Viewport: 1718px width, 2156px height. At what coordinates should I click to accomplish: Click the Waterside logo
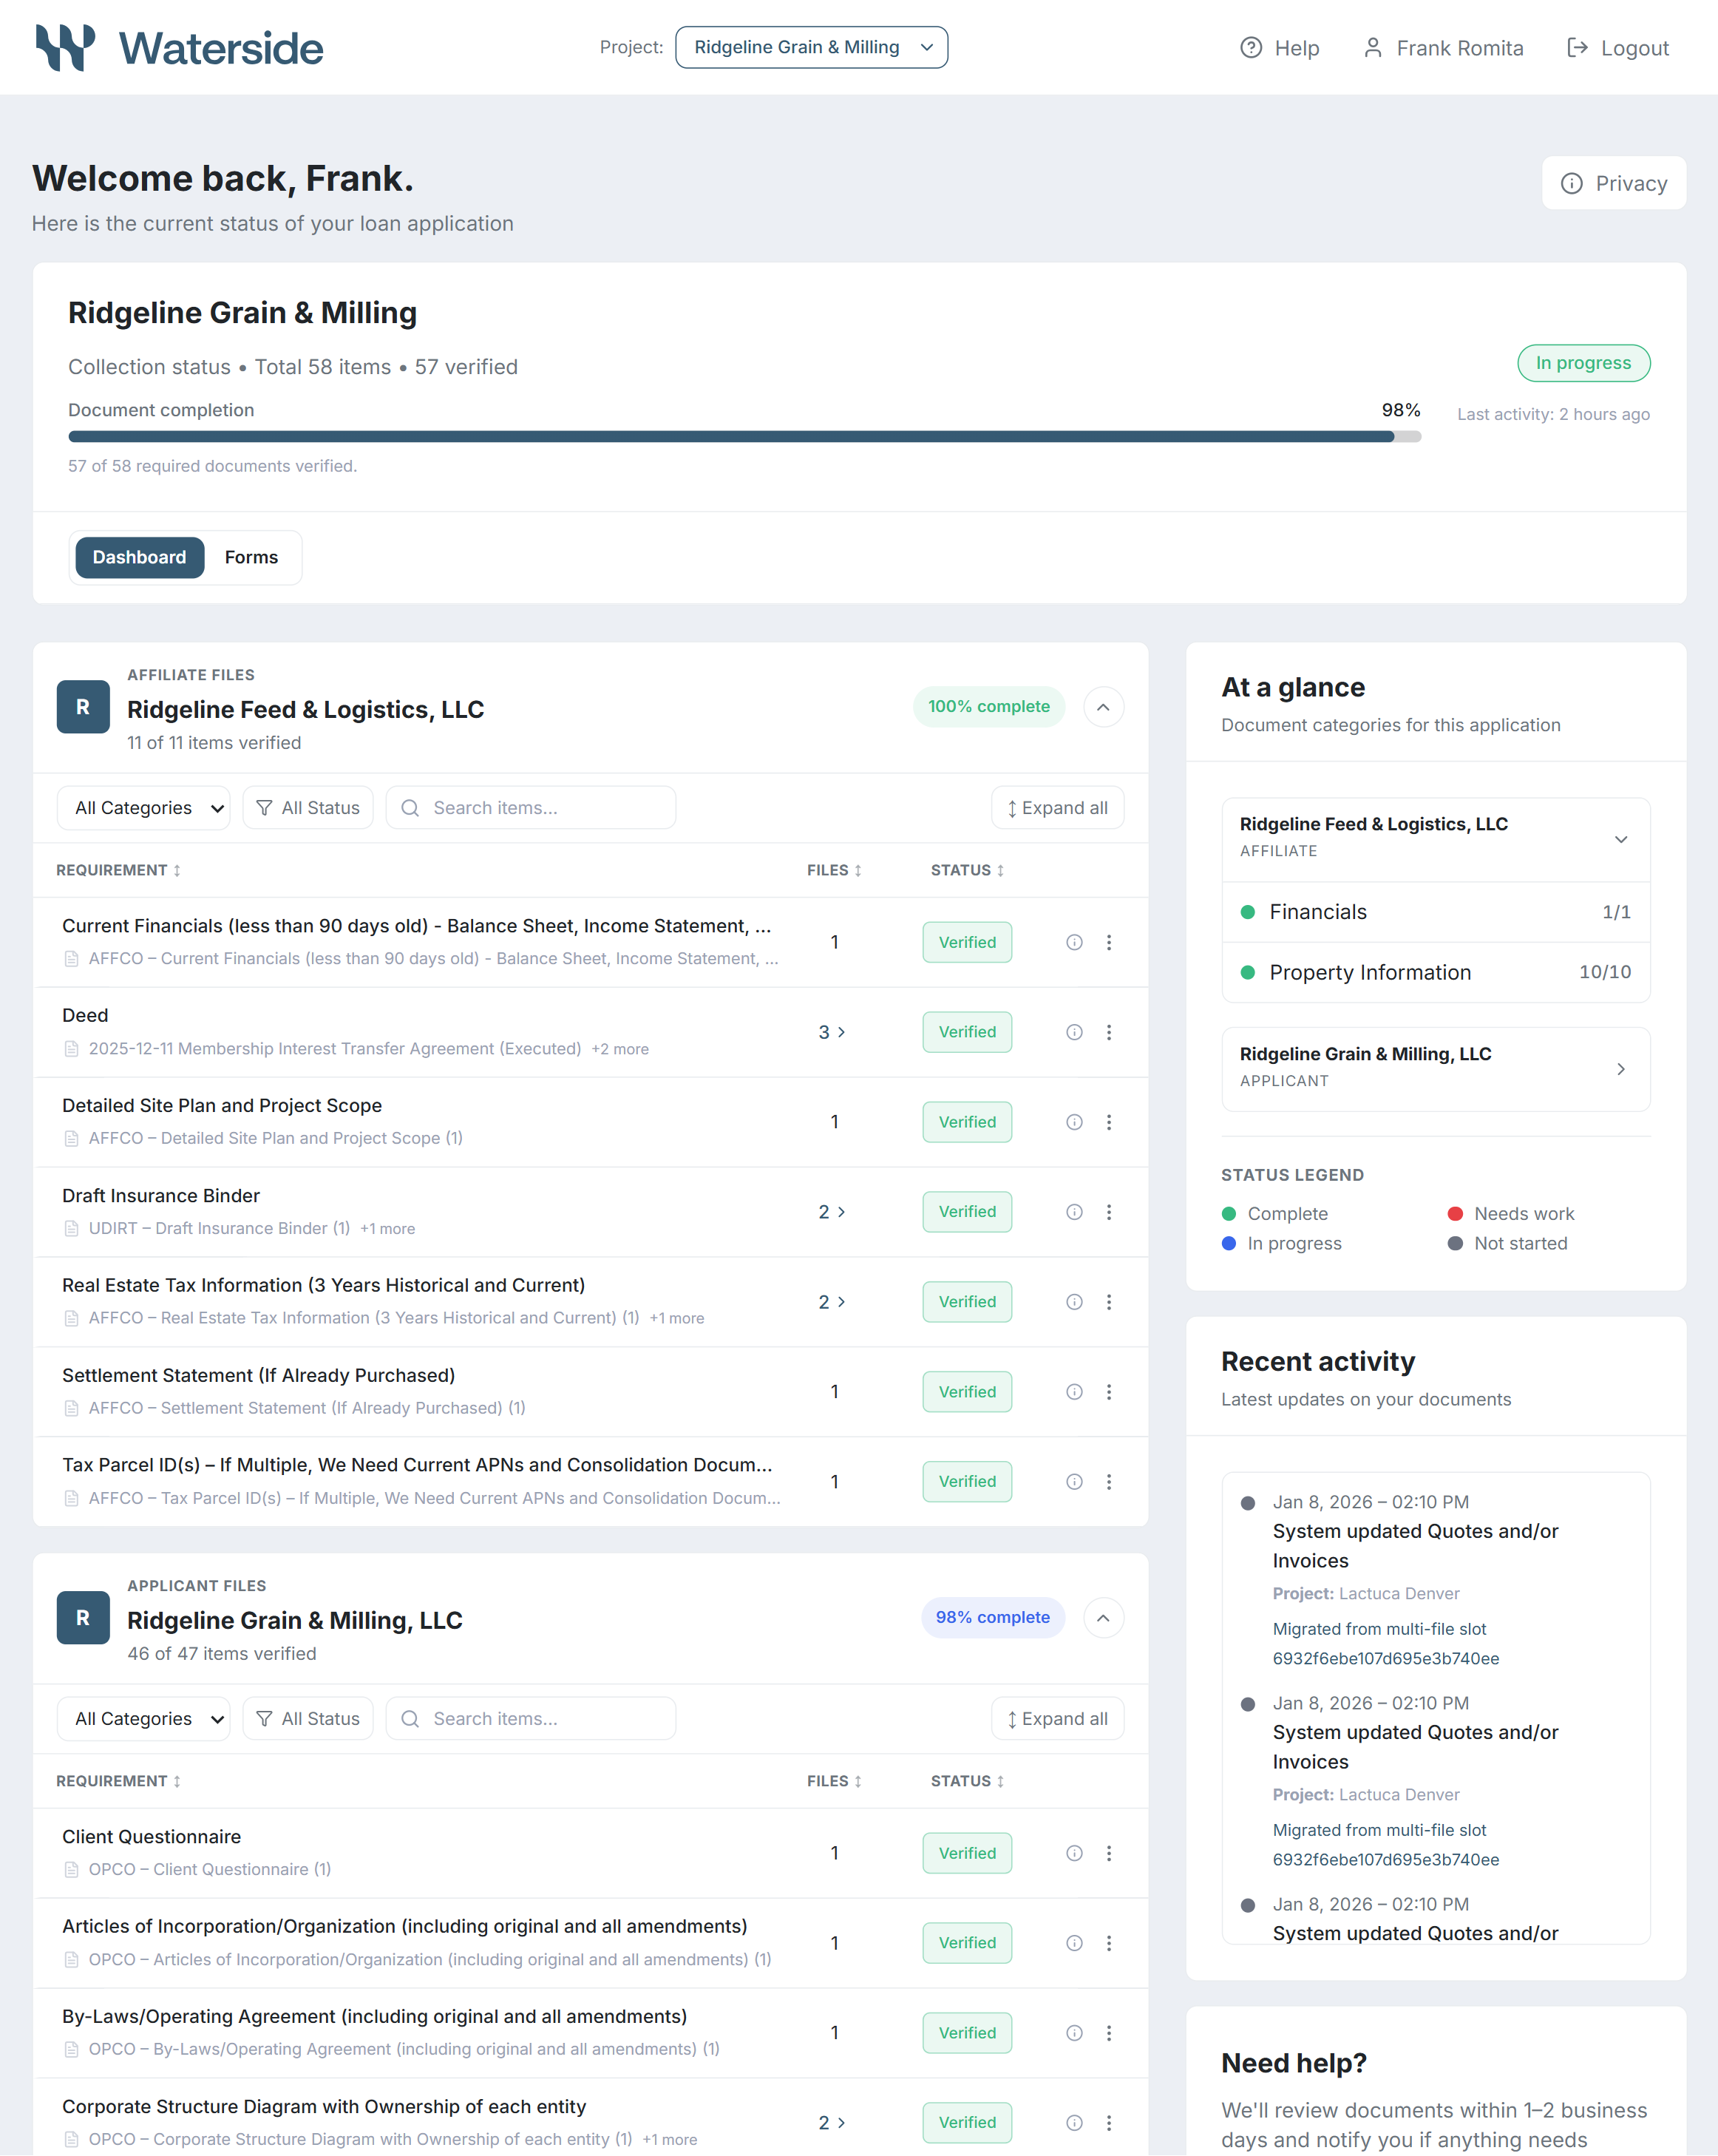178,47
